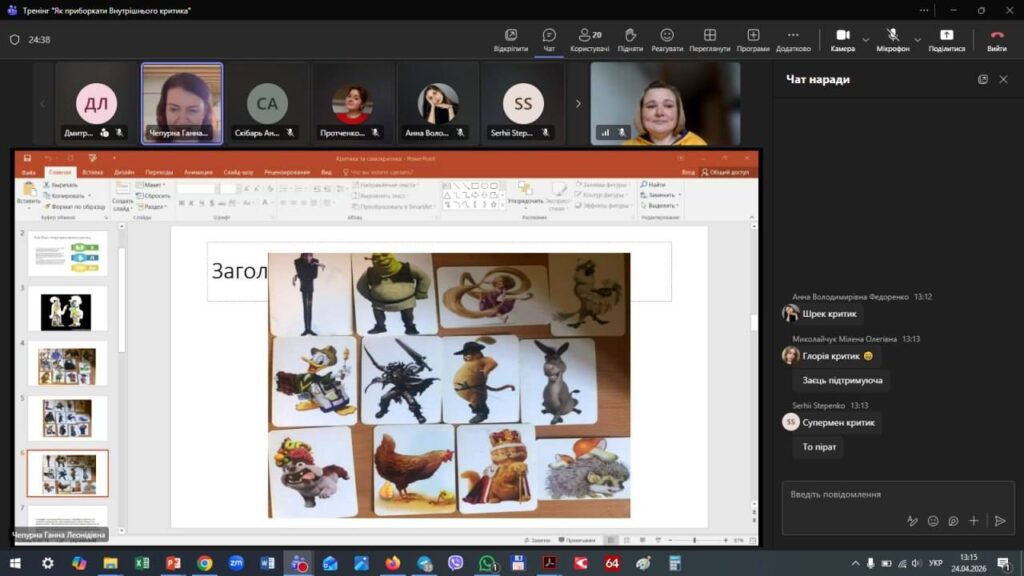The width and height of the screenshot is (1024, 576).
Task: Open Програми apps icon
Action: pos(753,40)
